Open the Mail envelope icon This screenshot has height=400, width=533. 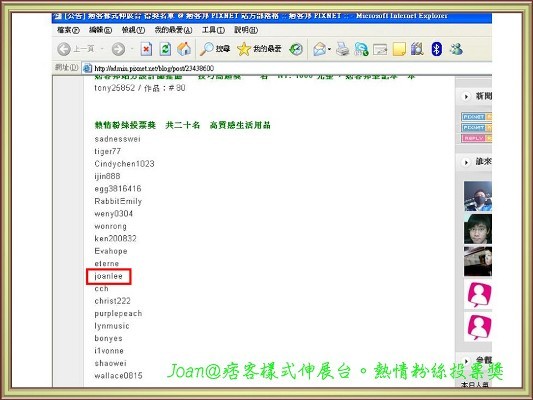point(320,49)
